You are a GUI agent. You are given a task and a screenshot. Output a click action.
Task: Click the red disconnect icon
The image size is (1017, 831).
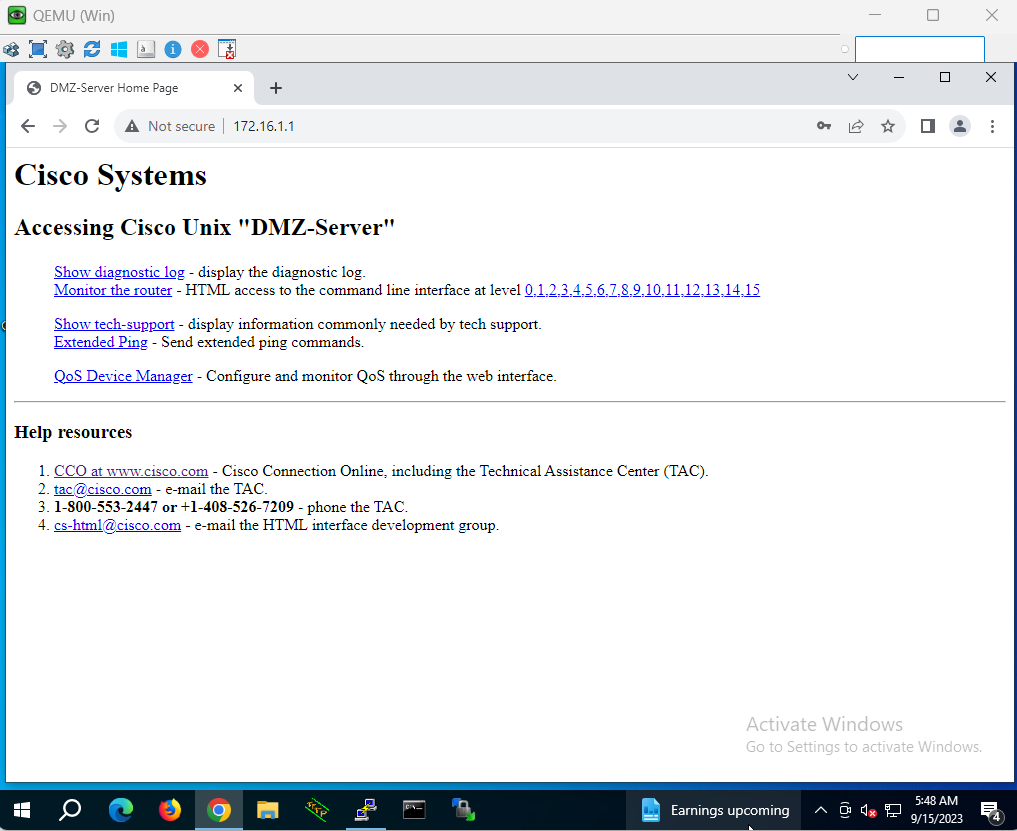[200, 49]
